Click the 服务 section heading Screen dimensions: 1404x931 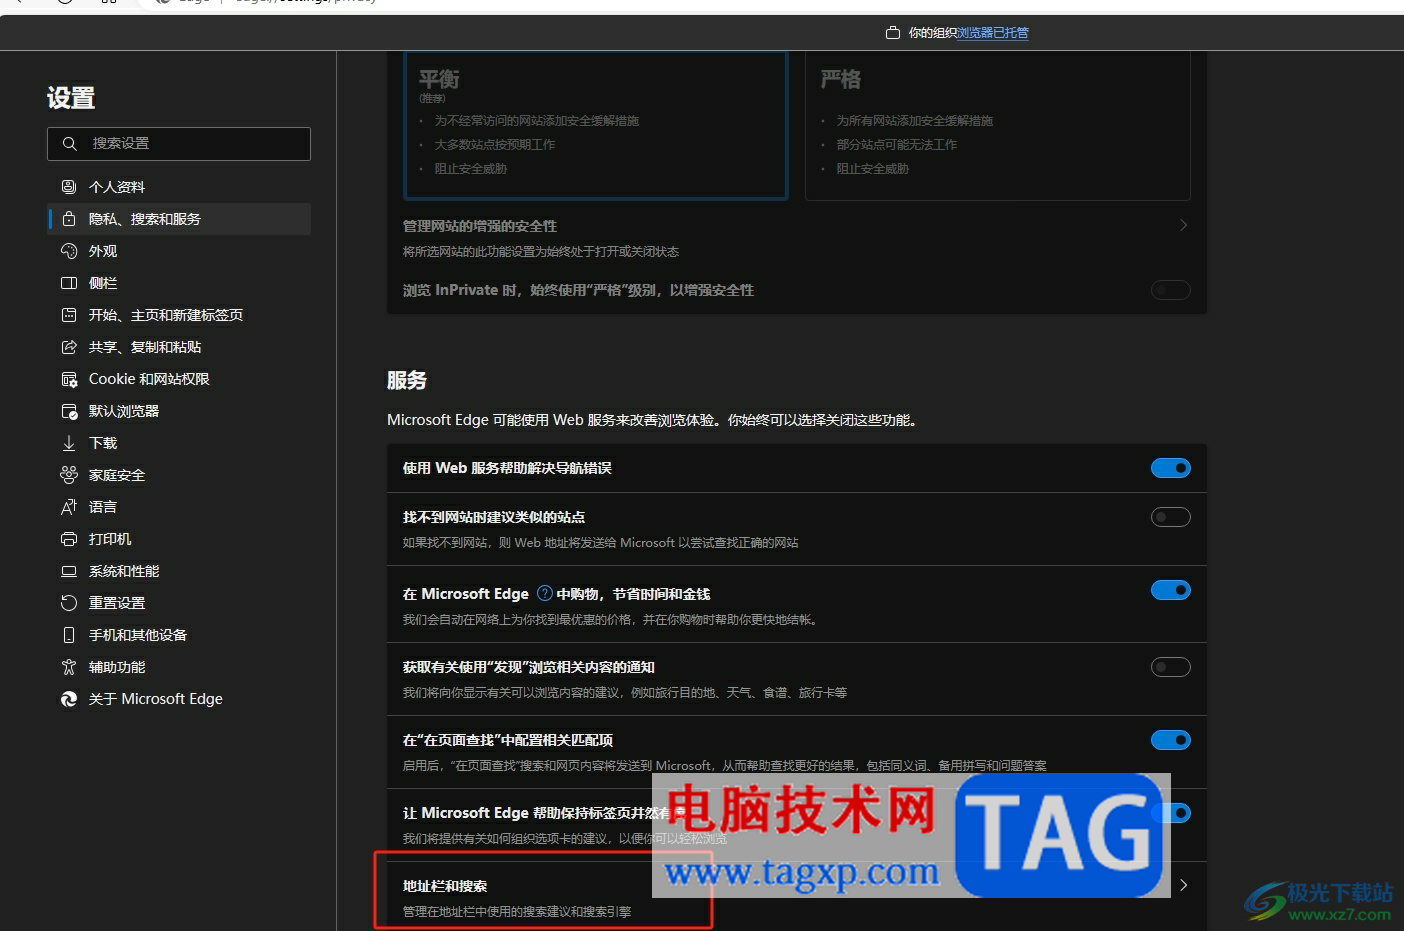(x=407, y=380)
